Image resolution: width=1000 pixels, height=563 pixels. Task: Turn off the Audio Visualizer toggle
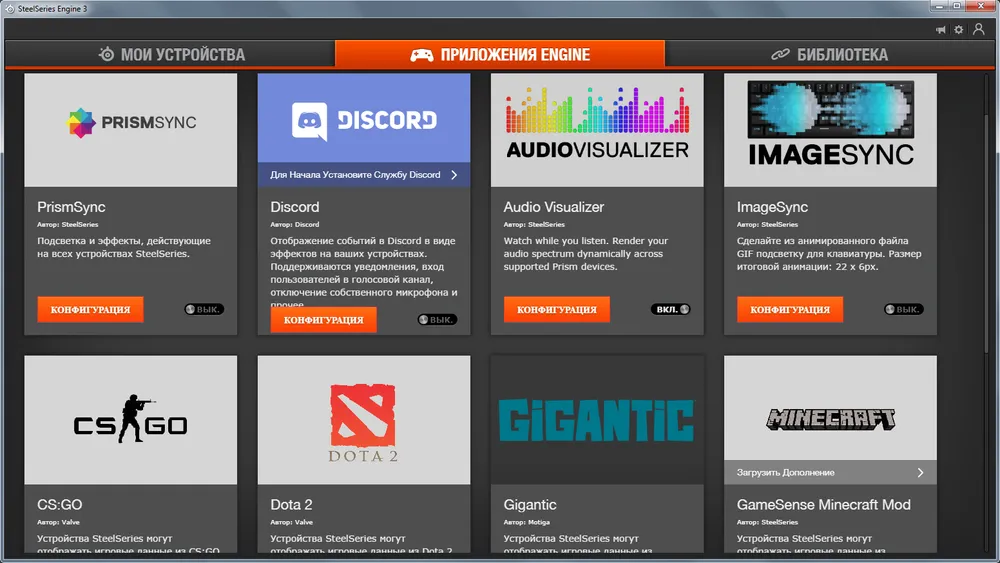(671, 310)
